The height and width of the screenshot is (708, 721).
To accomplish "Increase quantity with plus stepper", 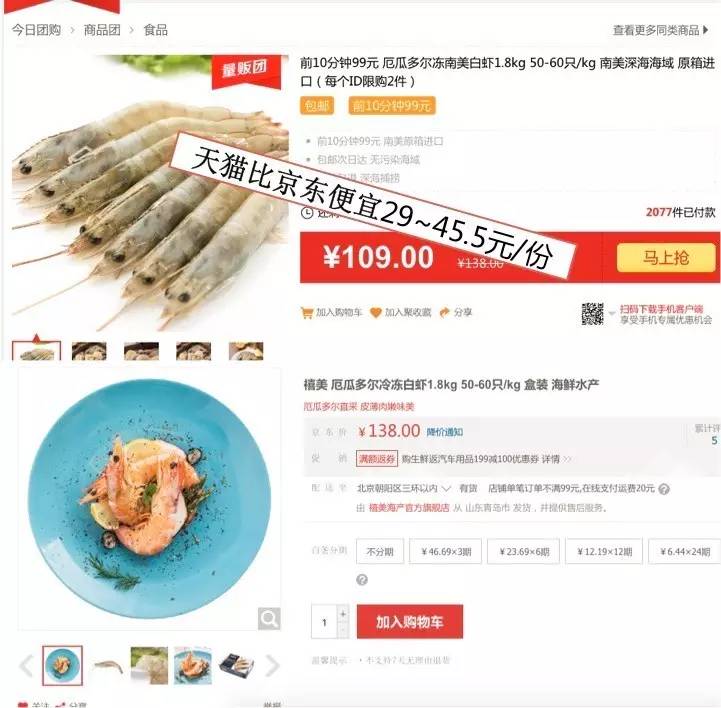I will (343, 614).
